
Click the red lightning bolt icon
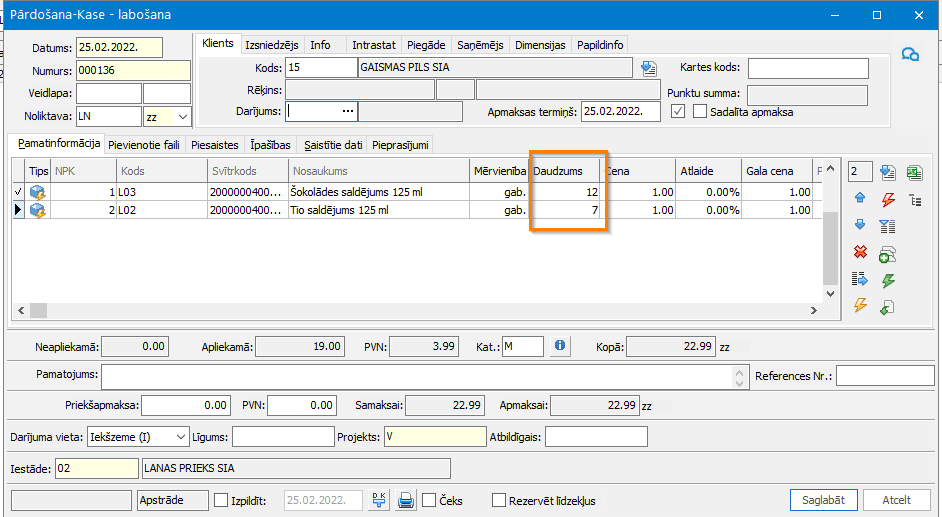pos(888,199)
